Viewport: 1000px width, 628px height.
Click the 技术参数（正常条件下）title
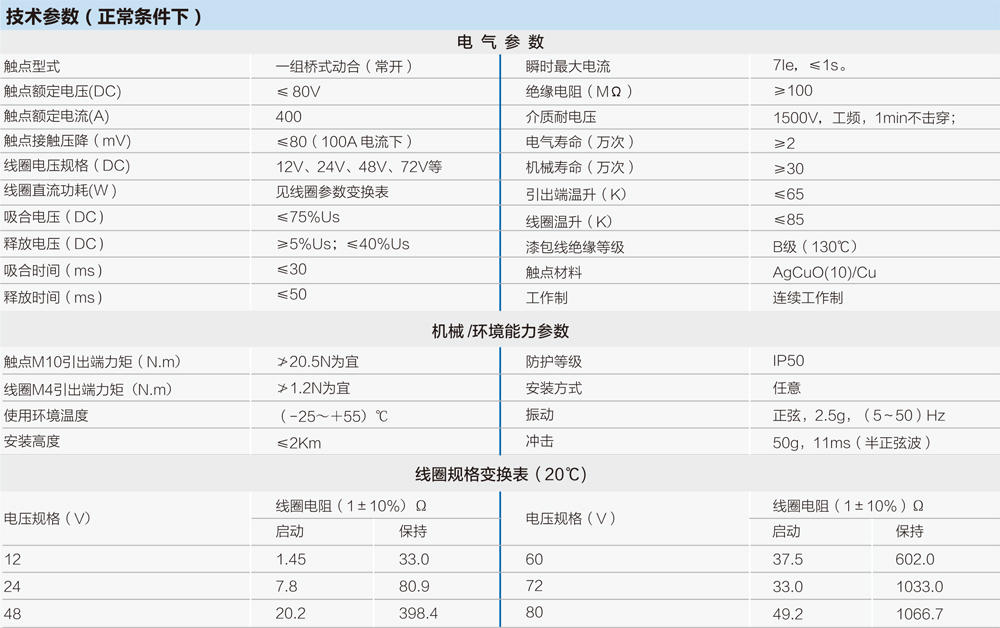(105, 16)
